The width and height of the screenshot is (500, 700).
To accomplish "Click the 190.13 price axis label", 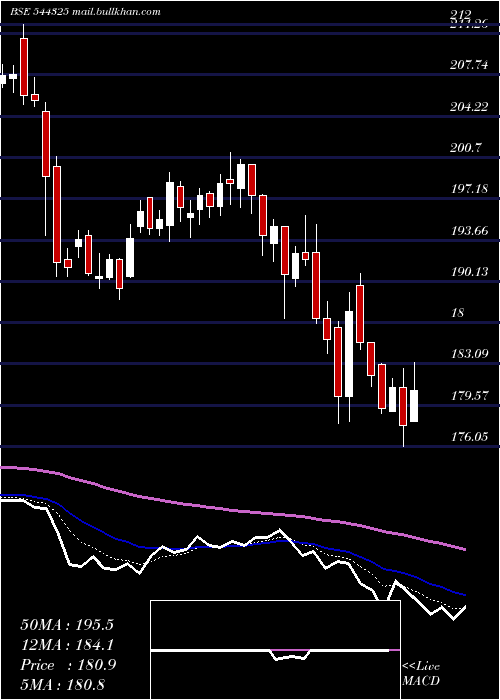I will [469, 272].
